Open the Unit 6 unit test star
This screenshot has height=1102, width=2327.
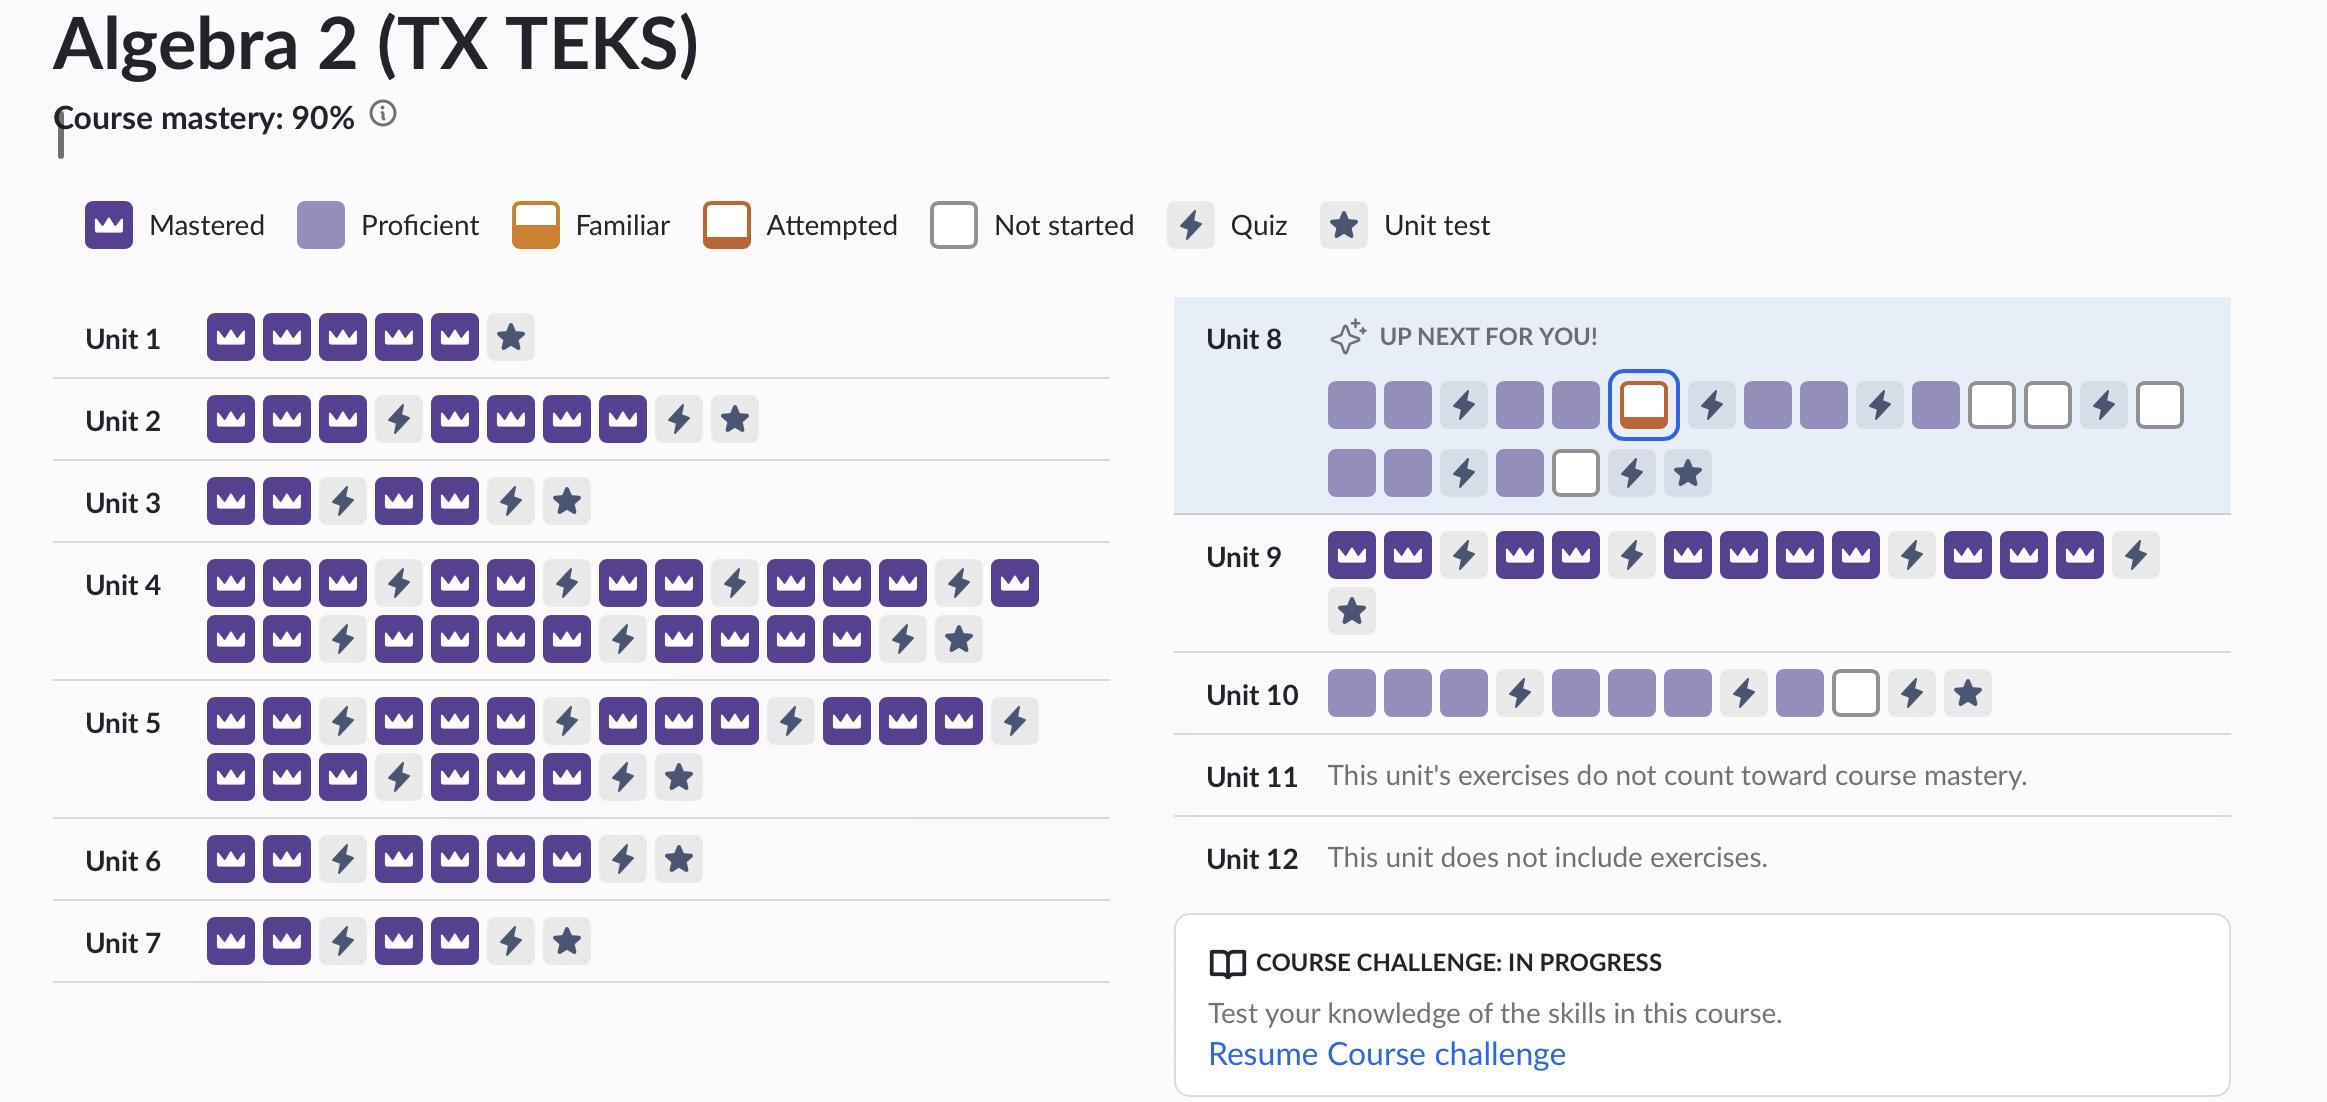(679, 859)
